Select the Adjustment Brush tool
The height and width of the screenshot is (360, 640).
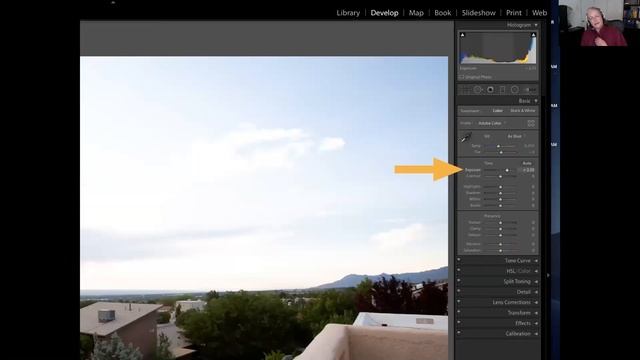click(530, 89)
